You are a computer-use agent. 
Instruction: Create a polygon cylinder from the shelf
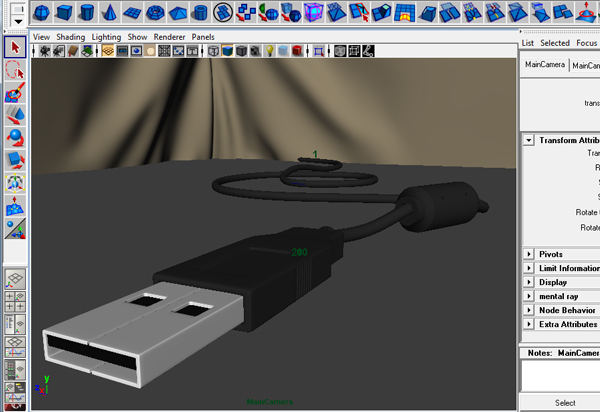click(87, 12)
